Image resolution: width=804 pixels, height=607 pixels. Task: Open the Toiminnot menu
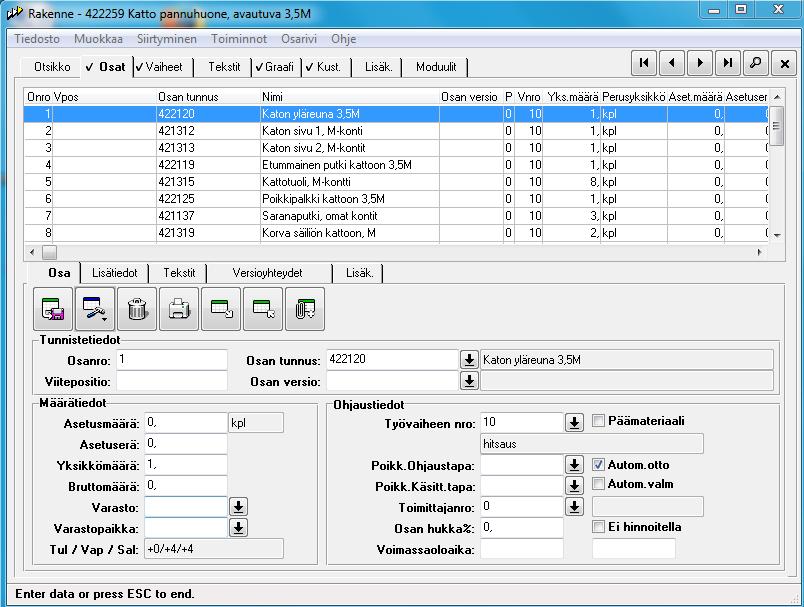pos(239,39)
